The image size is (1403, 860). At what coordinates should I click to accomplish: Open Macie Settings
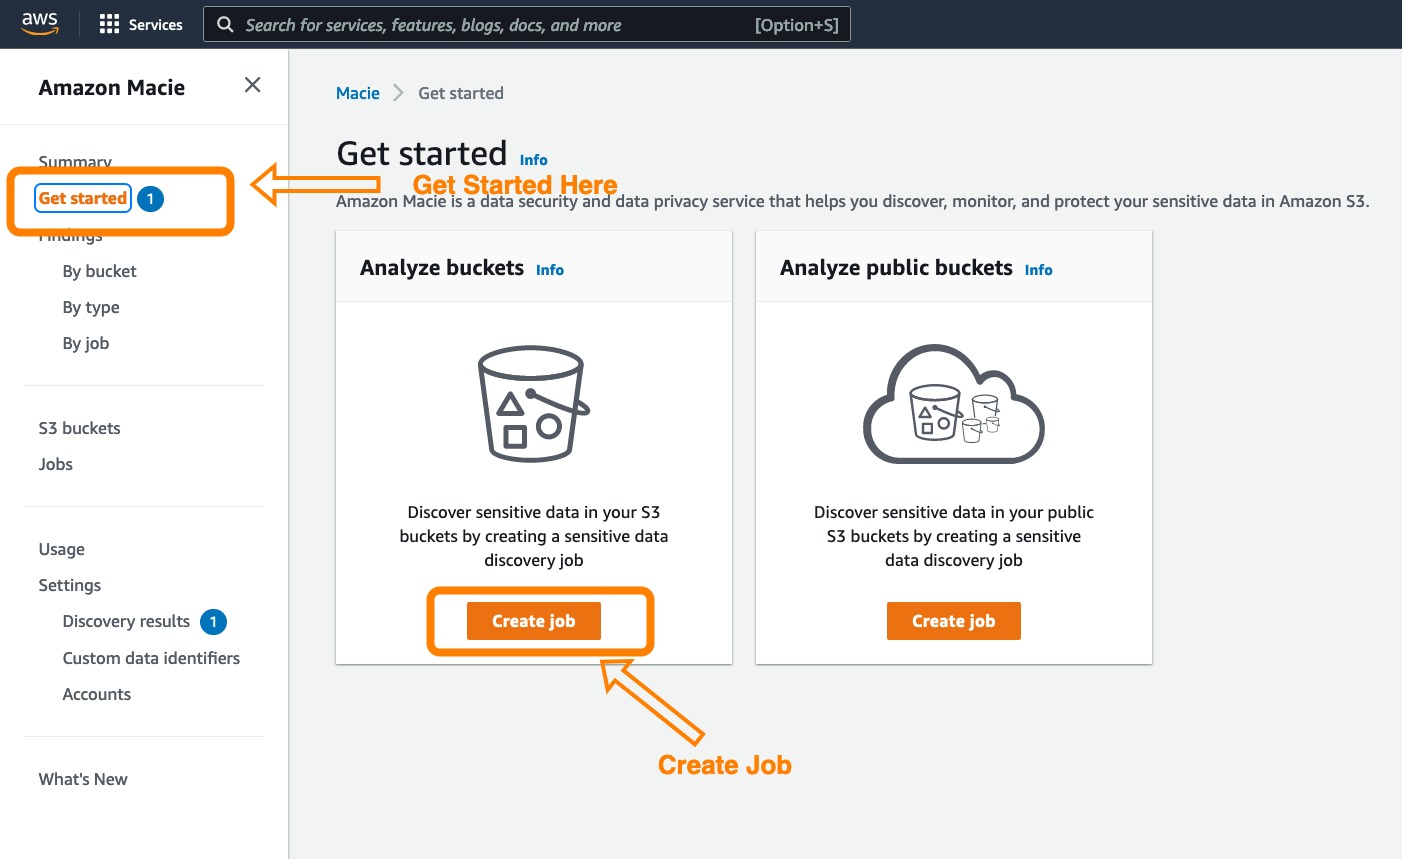(70, 585)
